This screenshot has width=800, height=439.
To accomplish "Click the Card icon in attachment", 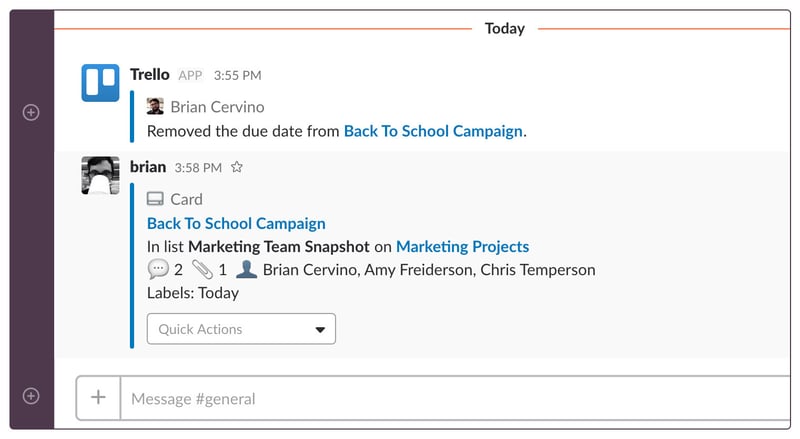I will coord(155,199).
